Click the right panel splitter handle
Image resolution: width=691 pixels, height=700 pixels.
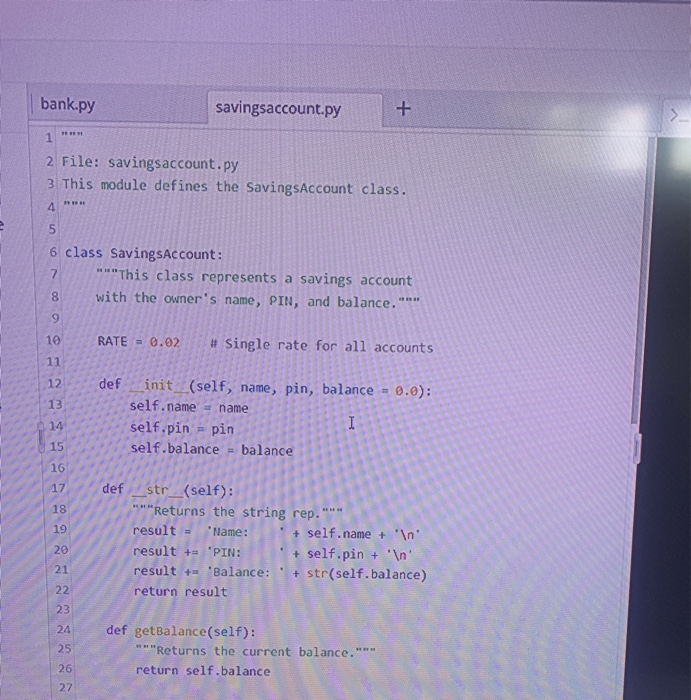tap(637, 449)
